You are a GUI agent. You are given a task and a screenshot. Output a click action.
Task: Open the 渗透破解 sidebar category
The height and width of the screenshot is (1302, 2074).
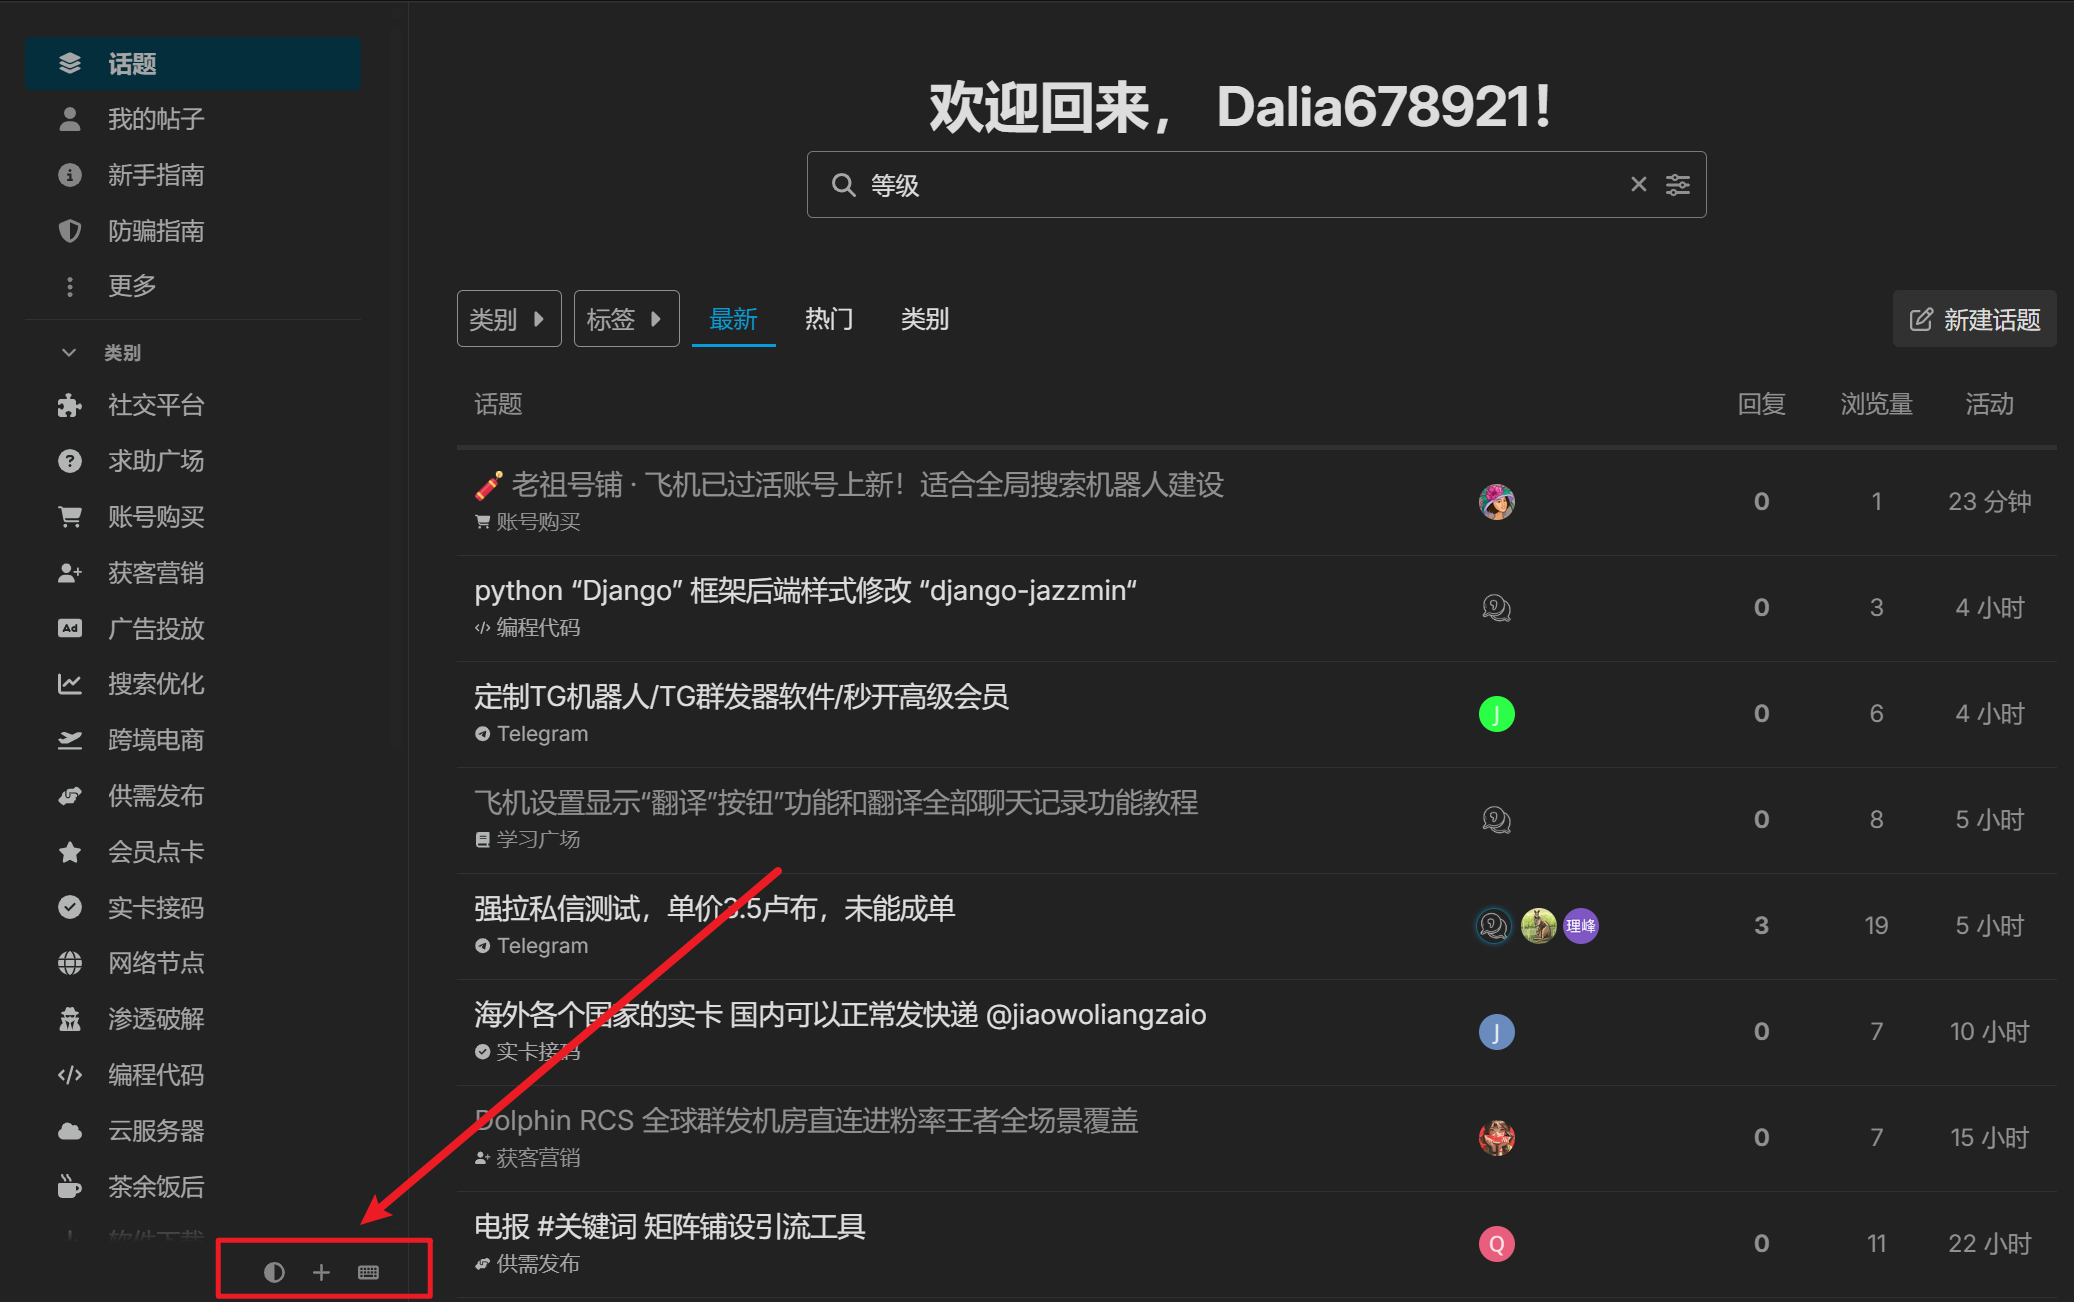[155, 1019]
